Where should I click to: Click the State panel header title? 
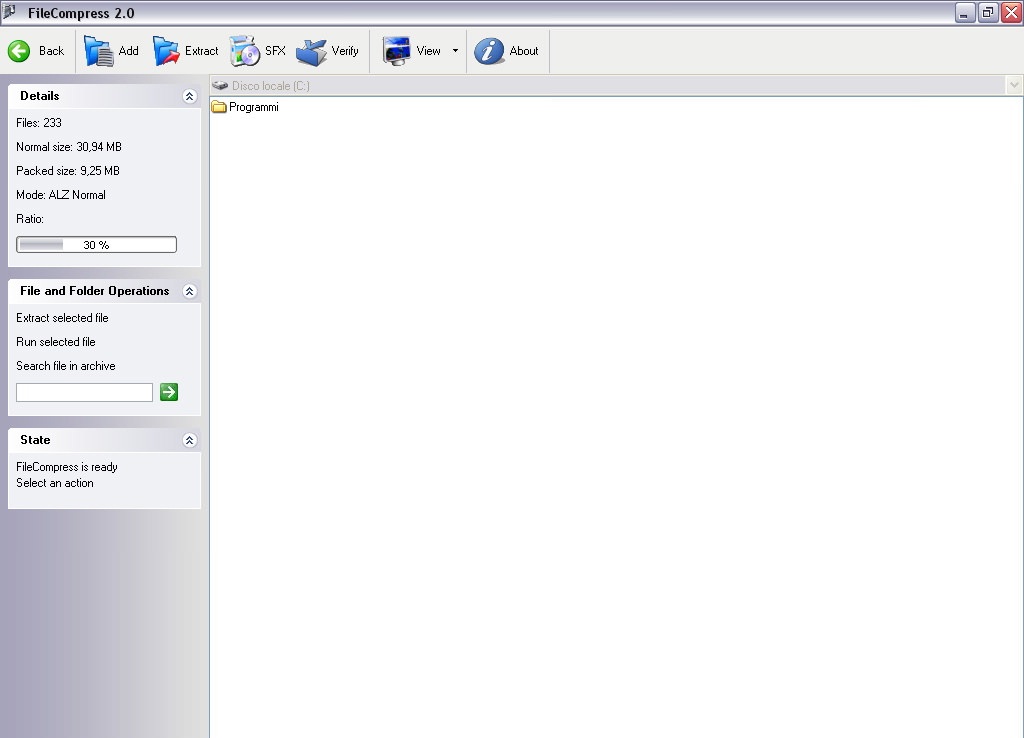click(x=35, y=440)
